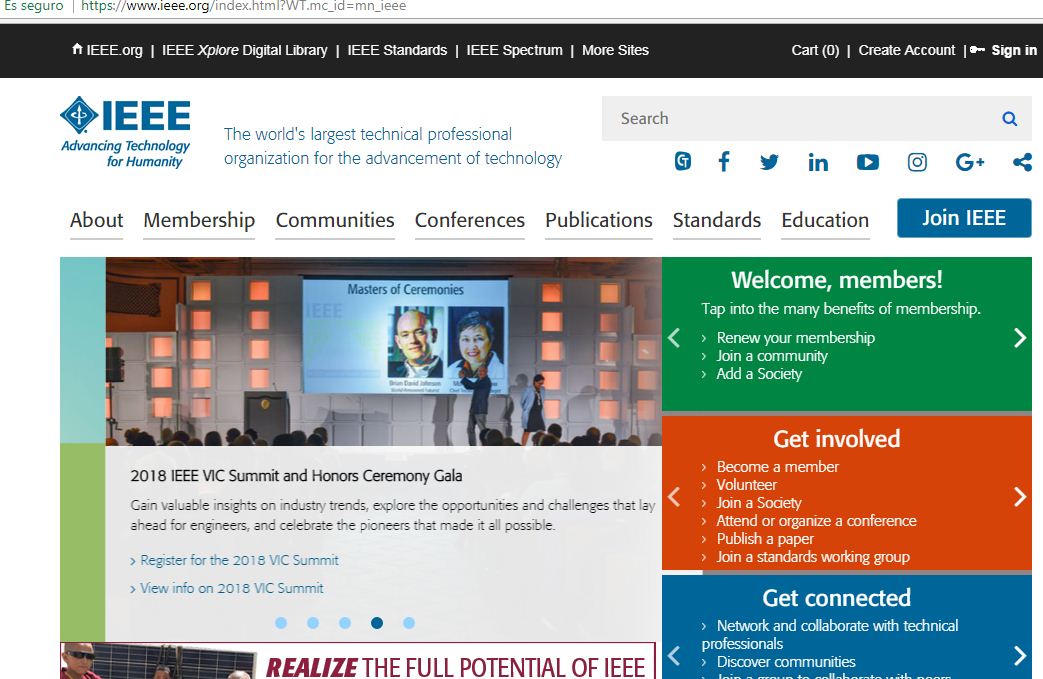Viewport: 1043px width, 679px height.
Task: Select the first carousel dot
Action: click(x=281, y=623)
